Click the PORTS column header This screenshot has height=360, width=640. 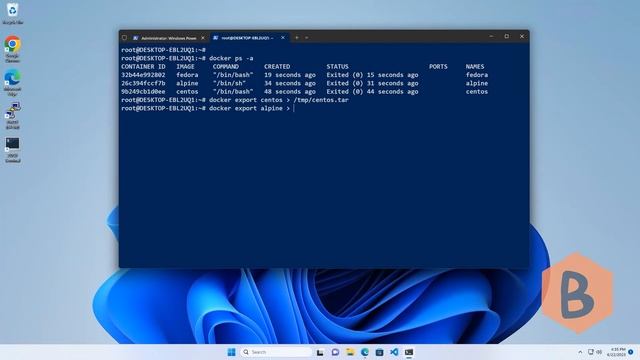(x=438, y=67)
